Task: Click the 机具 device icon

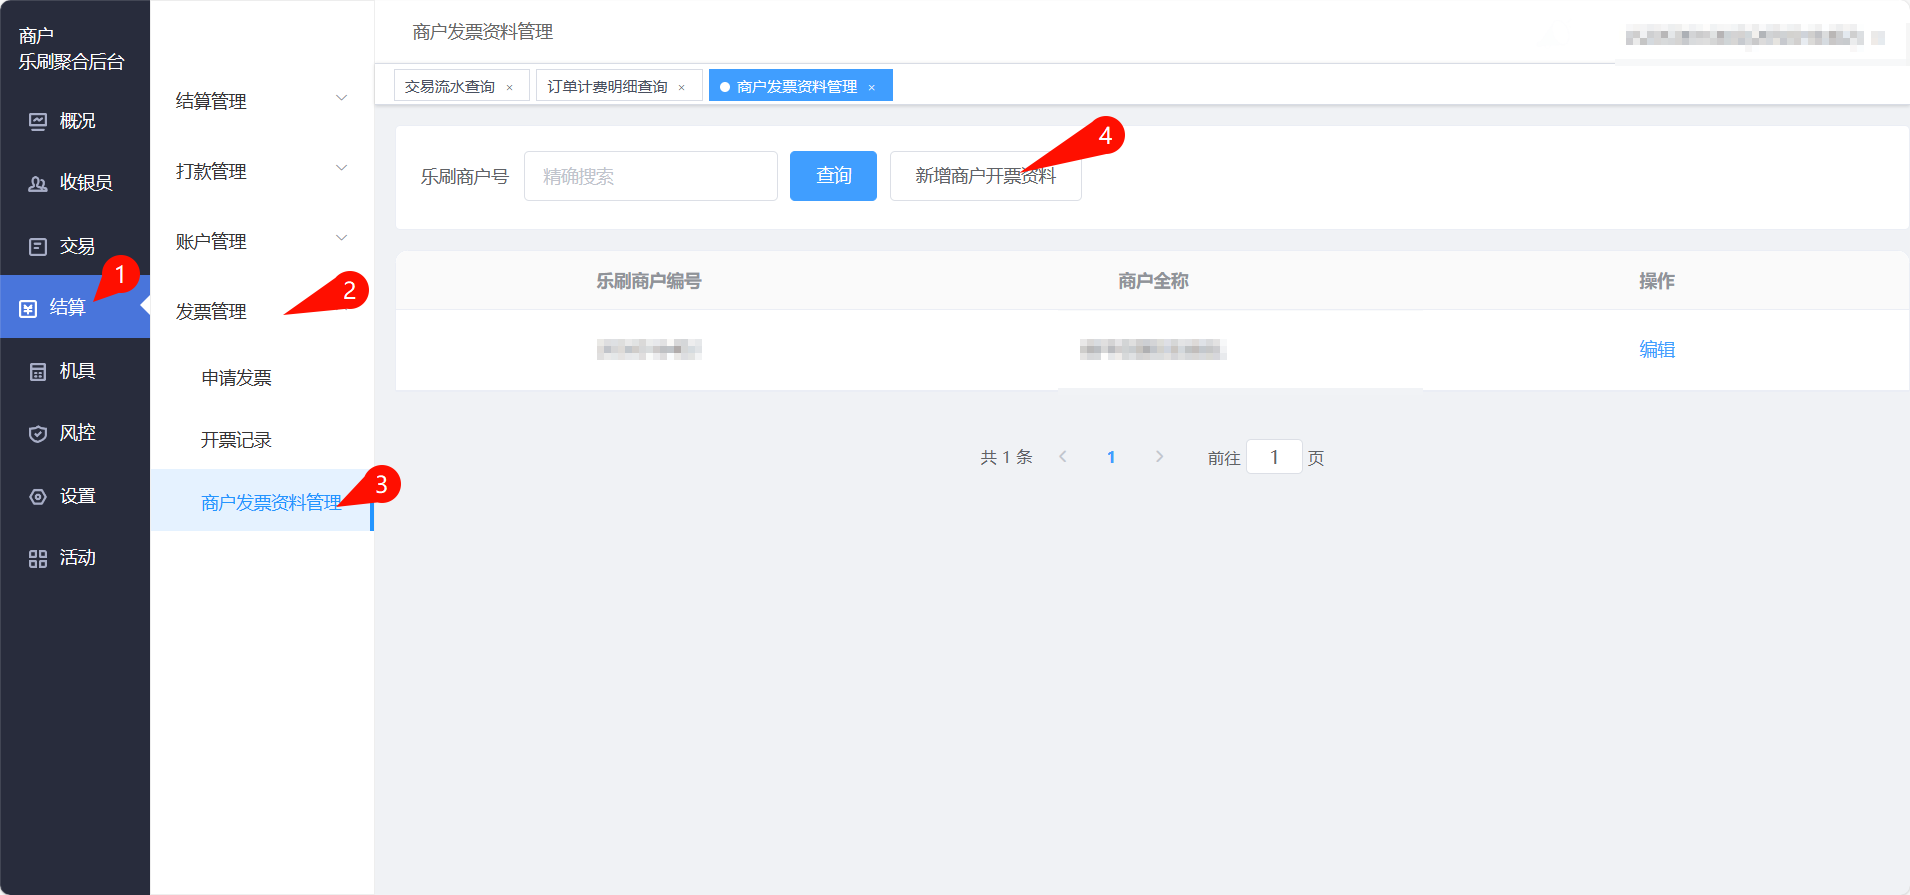Action: tap(38, 372)
